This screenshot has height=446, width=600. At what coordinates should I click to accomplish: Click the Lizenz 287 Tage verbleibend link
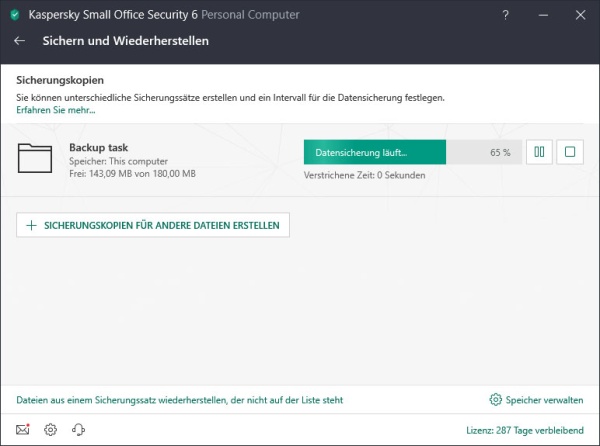pyautogui.click(x=525, y=430)
